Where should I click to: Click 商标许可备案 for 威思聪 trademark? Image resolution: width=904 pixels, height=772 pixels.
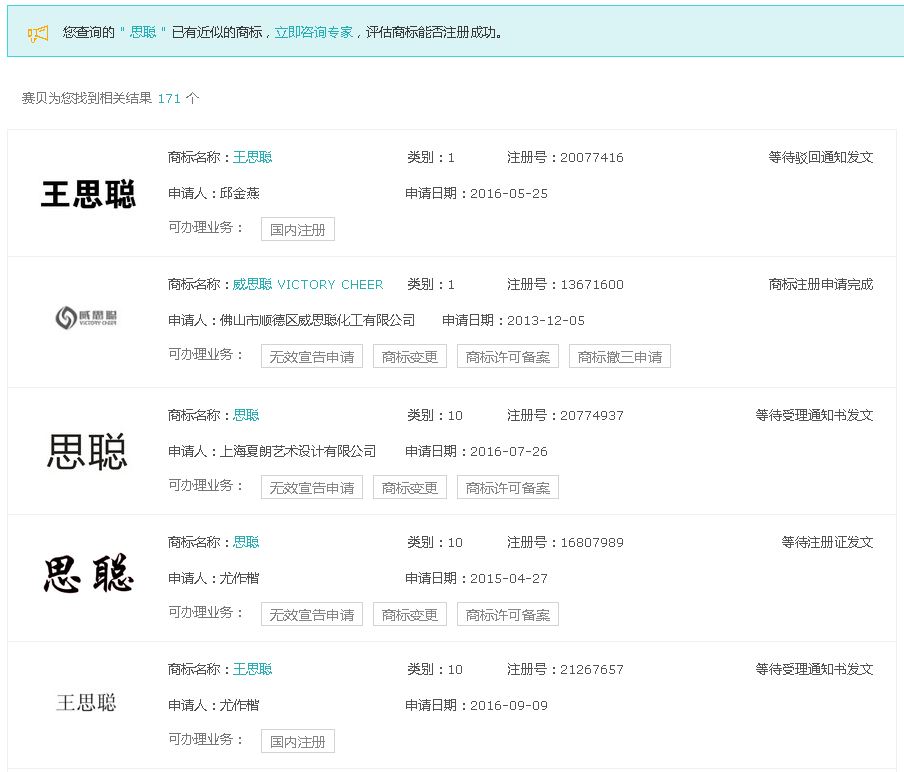[508, 356]
